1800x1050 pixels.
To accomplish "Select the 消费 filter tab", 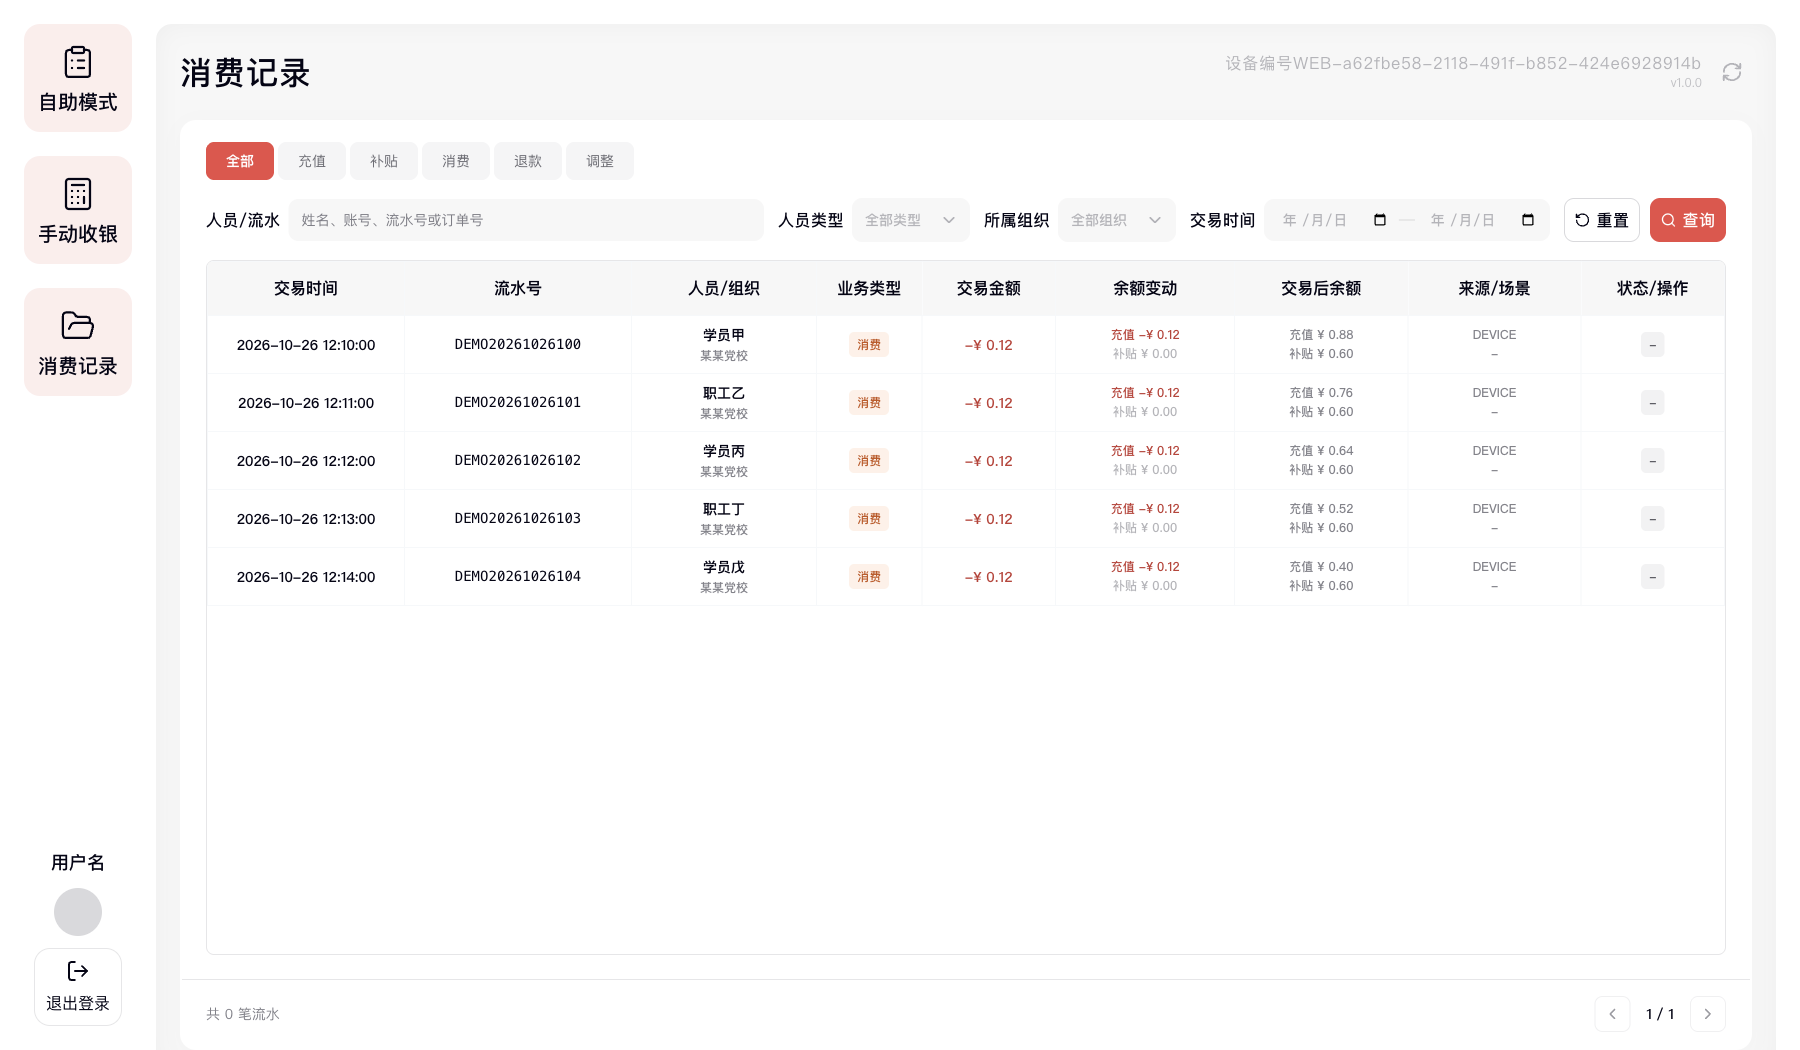I will point(456,161).
